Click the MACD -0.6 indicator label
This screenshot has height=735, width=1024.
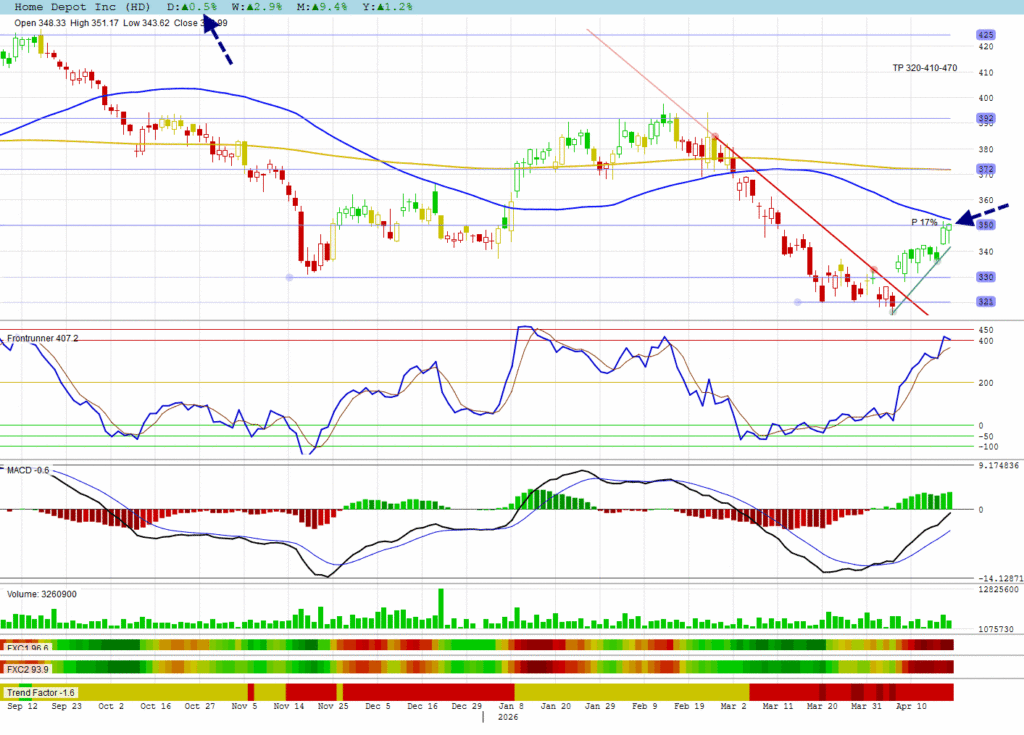(x=29, y=469)
